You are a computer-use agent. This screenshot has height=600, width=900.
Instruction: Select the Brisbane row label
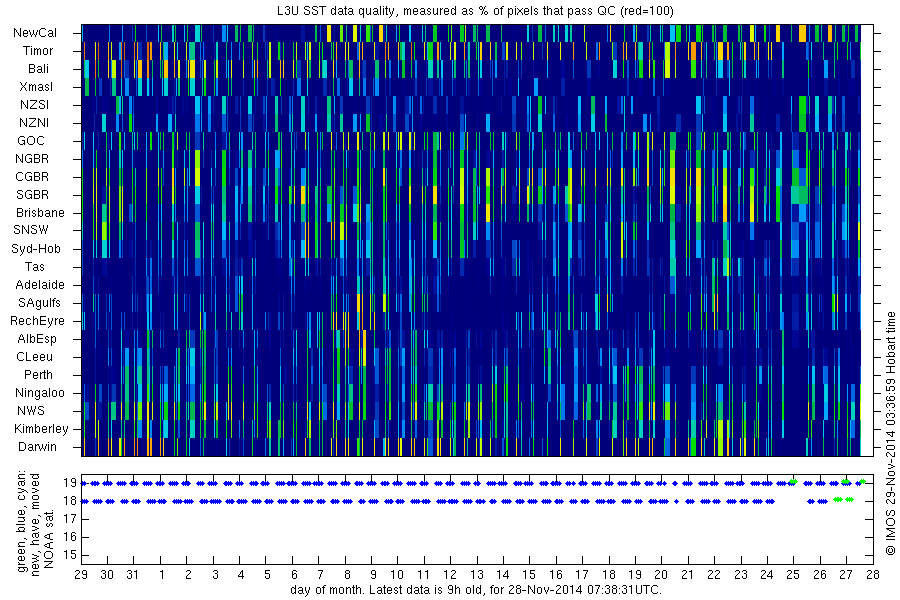click(40, 212)
